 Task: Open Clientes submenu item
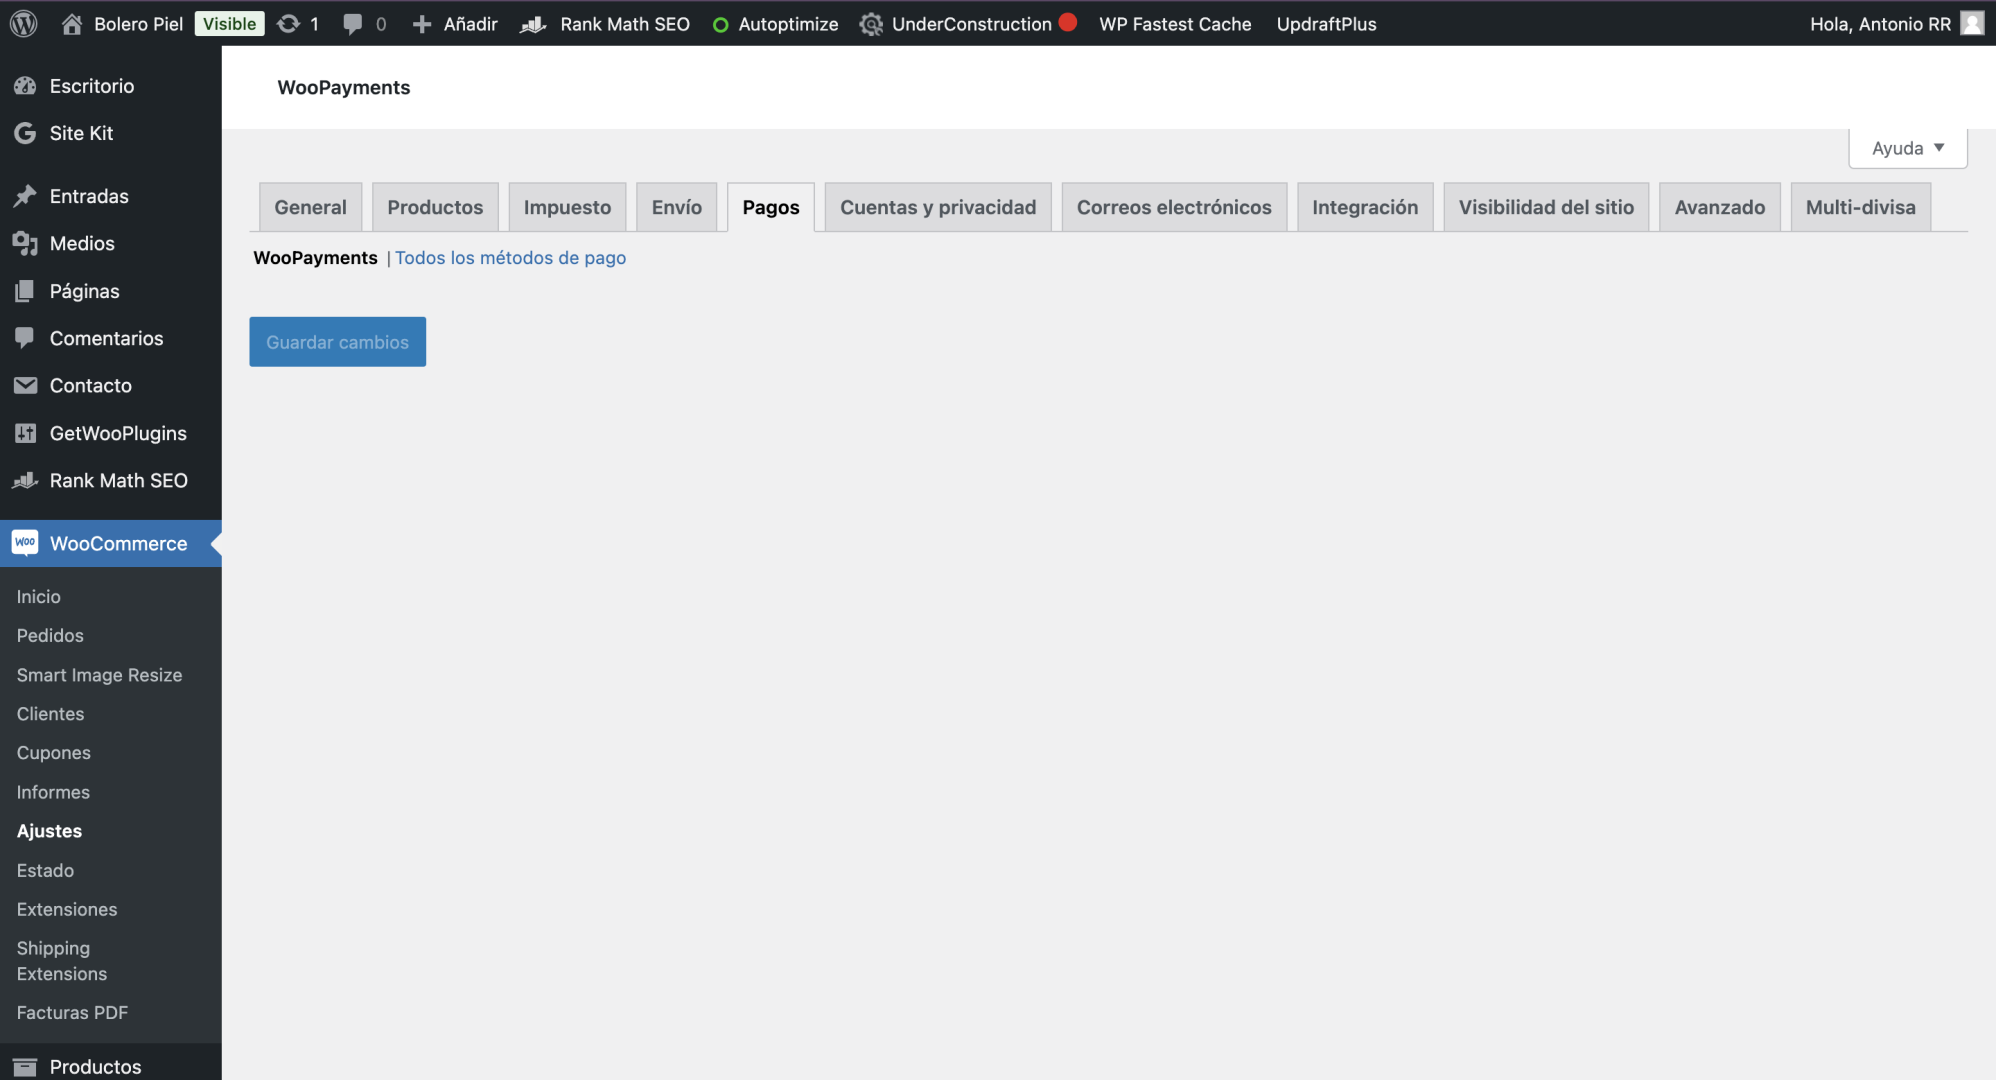tap(50, 714)
